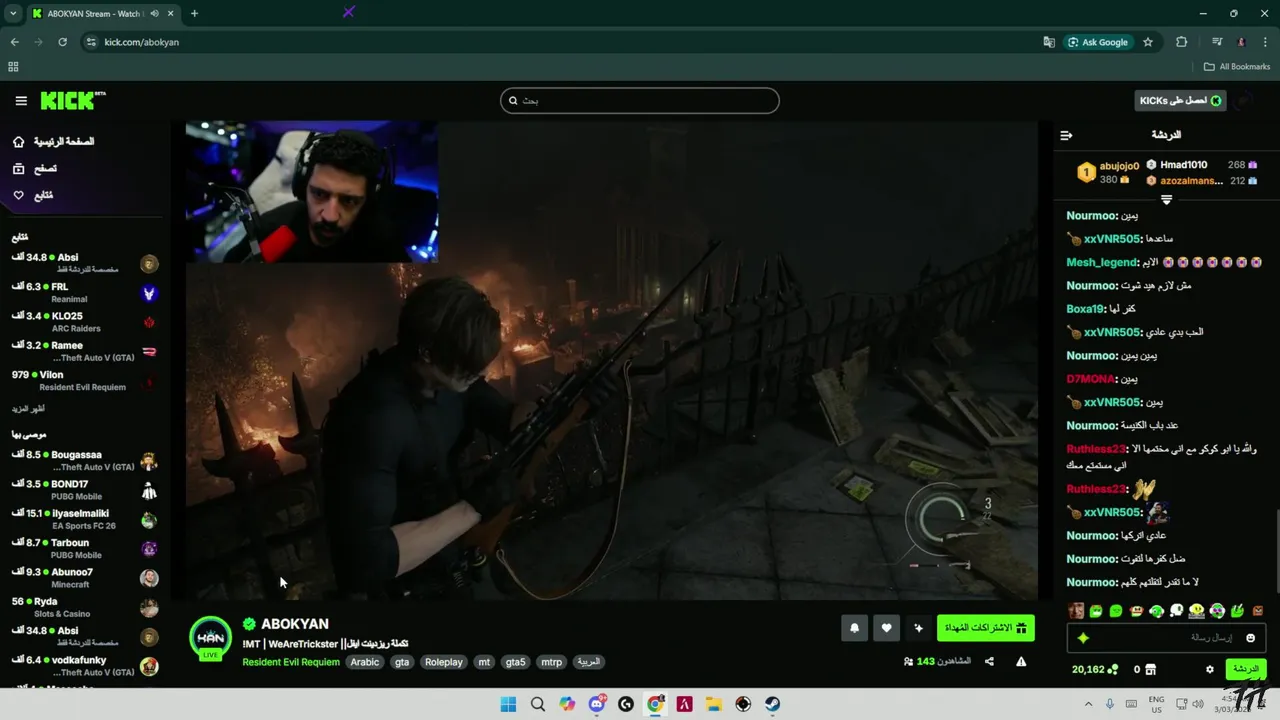Open FRL channel in sidebar
Image resolution: width=1280 pixels, height=720 pixels.
point(84,293)
